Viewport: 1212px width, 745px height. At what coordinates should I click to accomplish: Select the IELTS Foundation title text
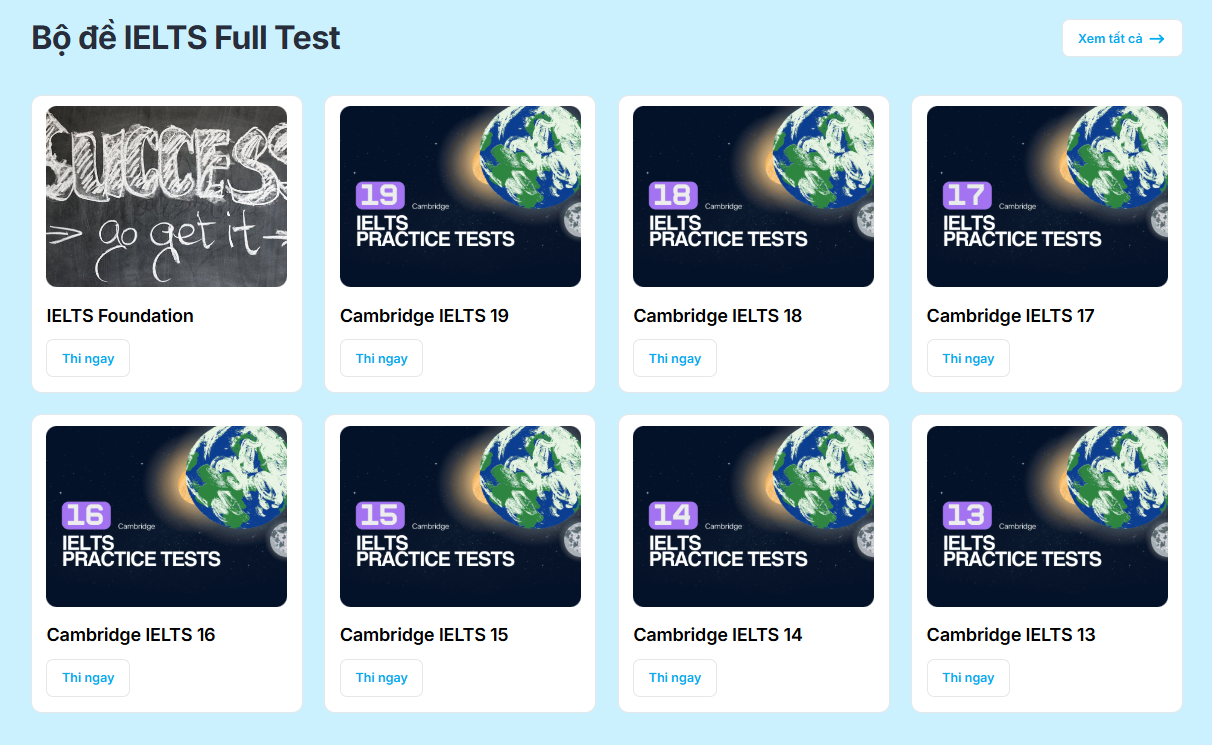120,316
